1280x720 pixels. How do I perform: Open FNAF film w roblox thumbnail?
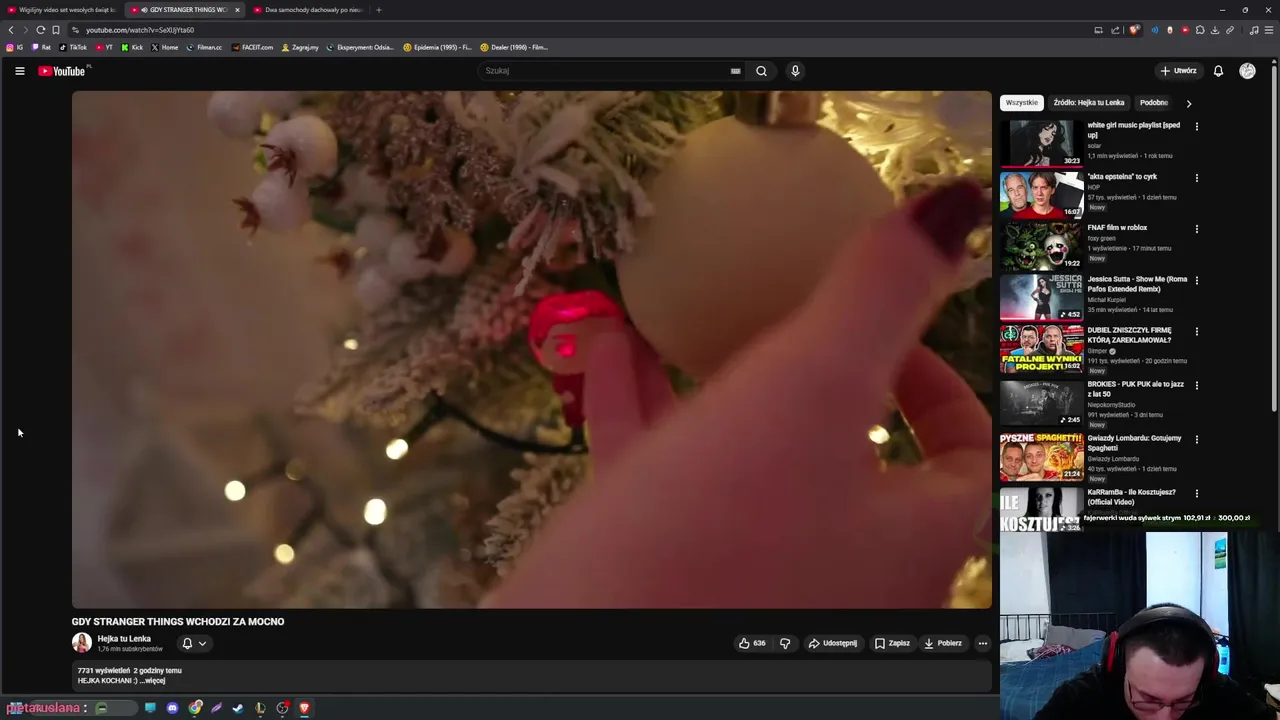click(x=1041, y=246)
